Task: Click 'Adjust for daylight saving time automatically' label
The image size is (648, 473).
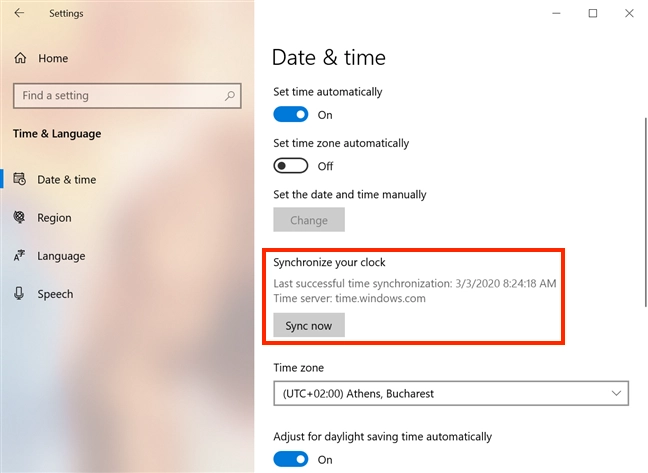Action: coord(382,437)
